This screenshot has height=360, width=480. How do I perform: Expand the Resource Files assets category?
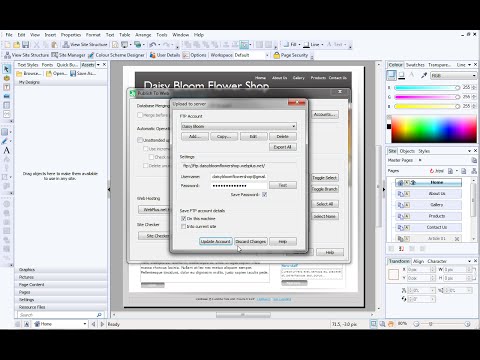[x=61, y=307]
